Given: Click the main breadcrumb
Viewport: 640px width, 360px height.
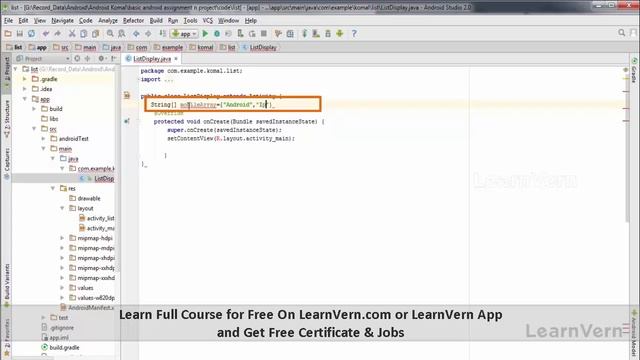Looking at the screenshot, I should [86, 47].
